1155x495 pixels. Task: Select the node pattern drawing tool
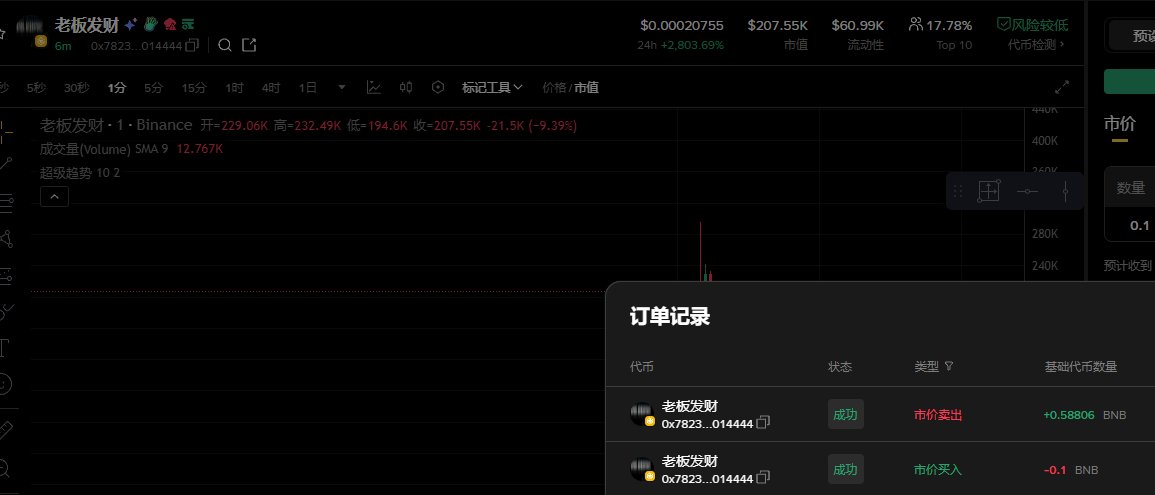pyautogui.click(x=6, y=239)
